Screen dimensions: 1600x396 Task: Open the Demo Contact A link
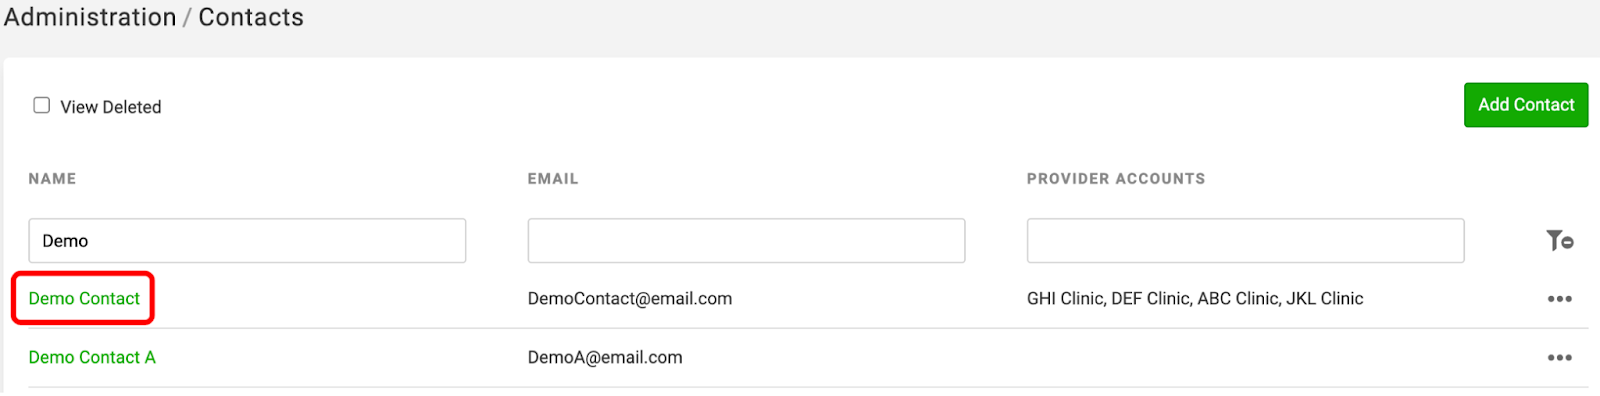92,357
